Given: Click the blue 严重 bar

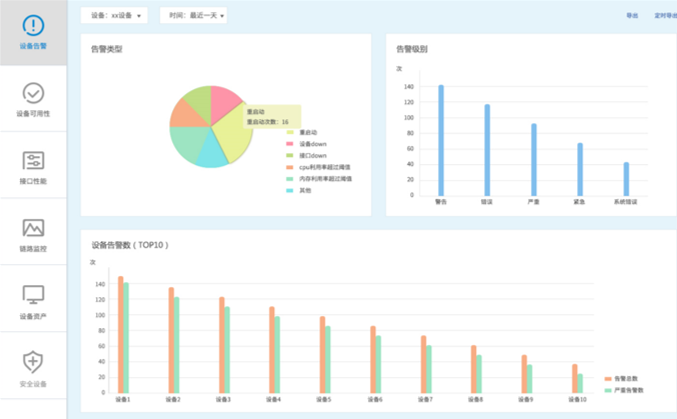Looking at the screenshot, I should [x=534, y=160].
